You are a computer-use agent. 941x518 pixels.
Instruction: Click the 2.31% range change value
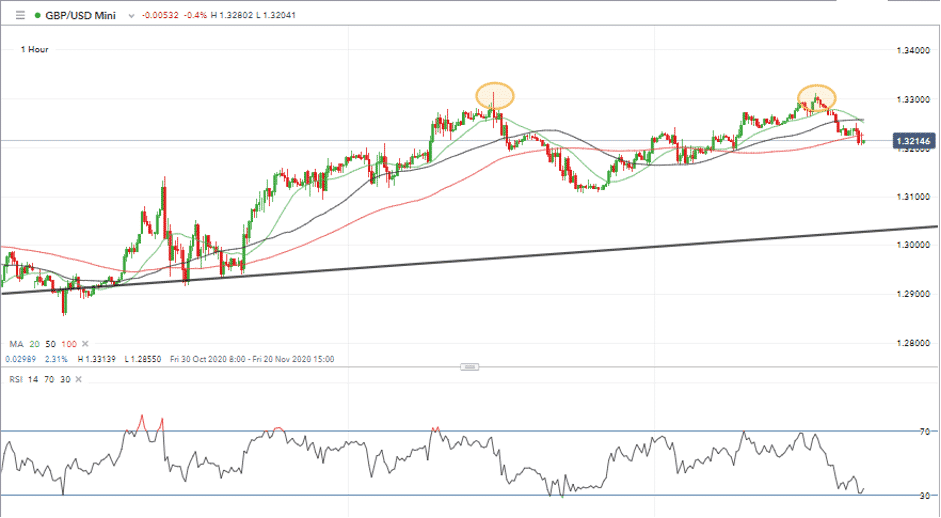tap(56, 359)
